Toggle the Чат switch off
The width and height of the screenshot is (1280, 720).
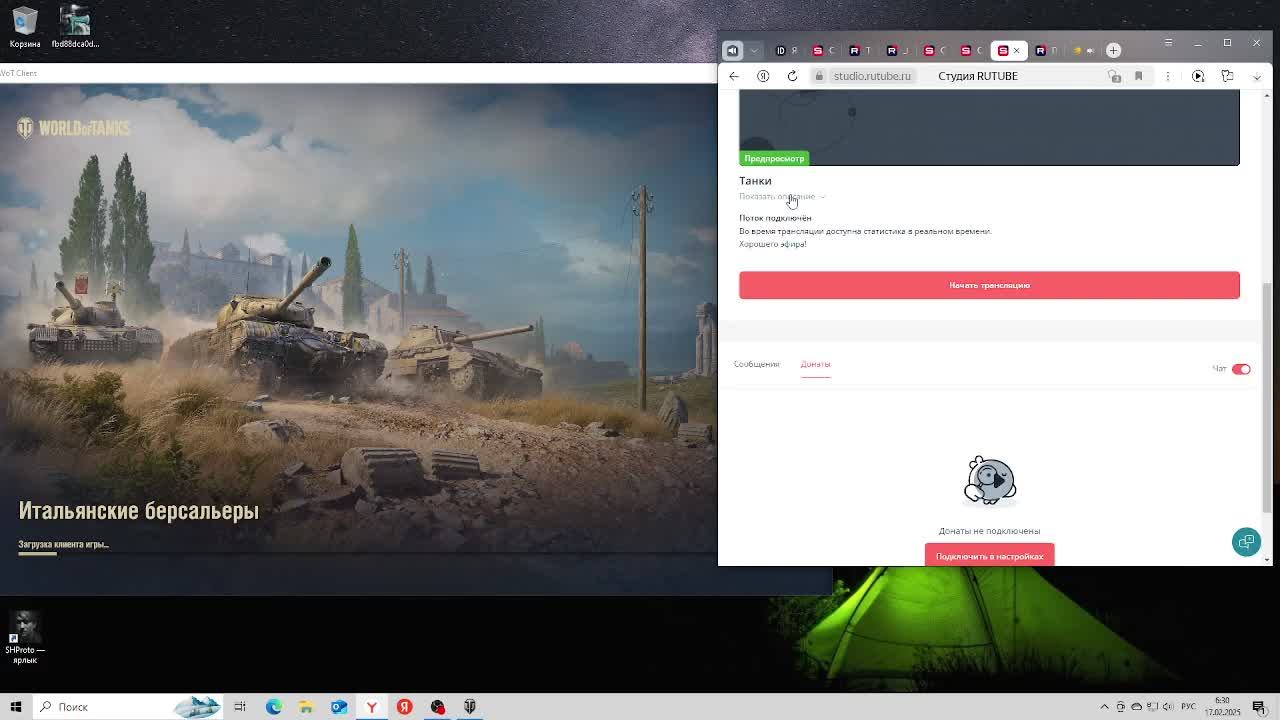[x=1241, y=369]
